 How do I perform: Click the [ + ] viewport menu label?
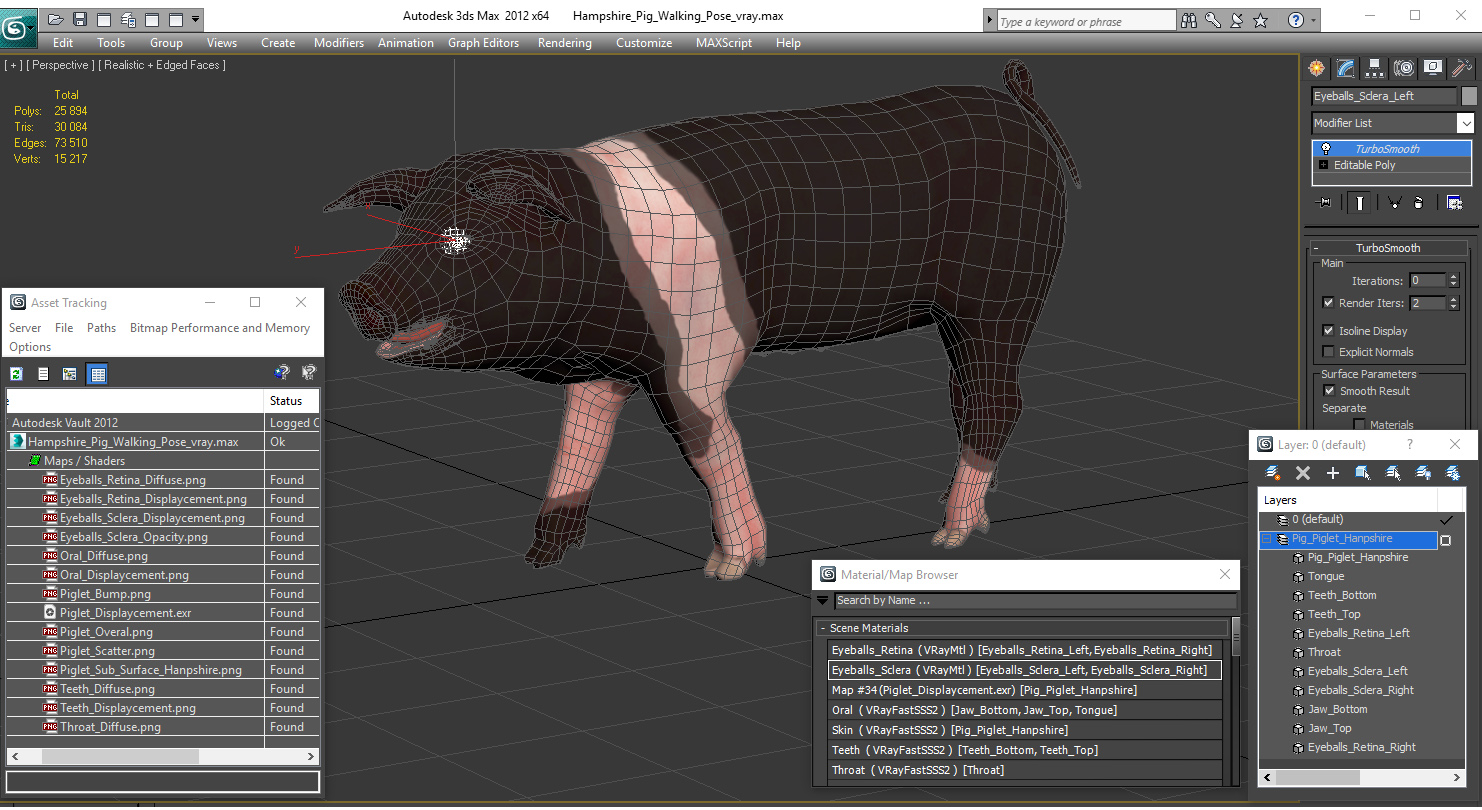click(13, 65)
